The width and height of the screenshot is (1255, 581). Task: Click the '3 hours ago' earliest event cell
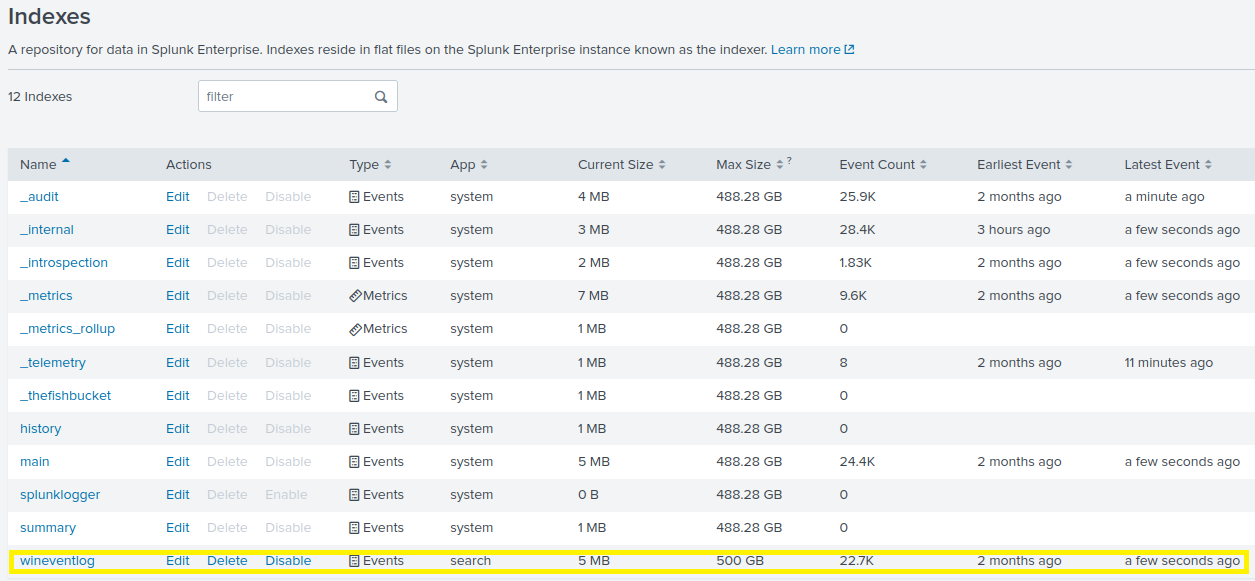tap(1014, 230)
